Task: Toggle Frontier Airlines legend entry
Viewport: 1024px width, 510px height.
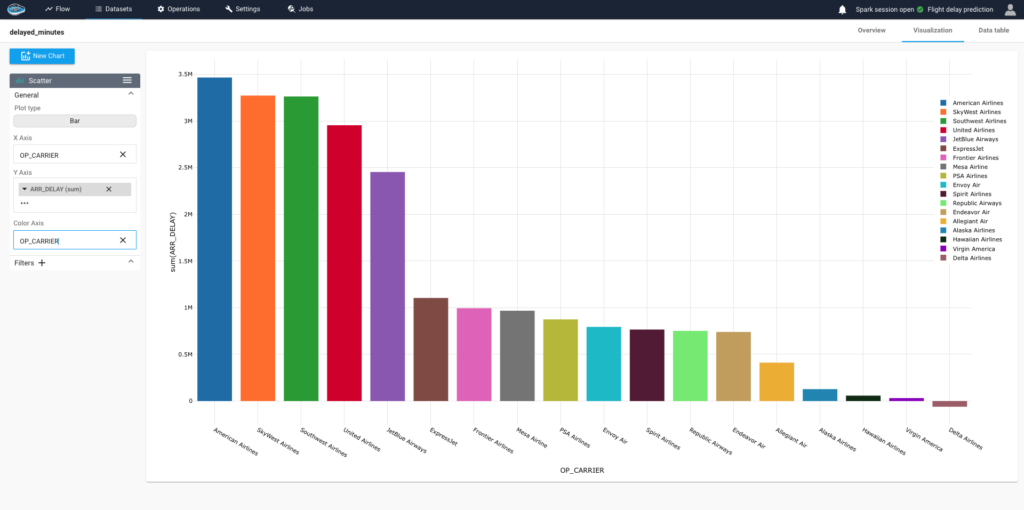Action: coord(970,158)
